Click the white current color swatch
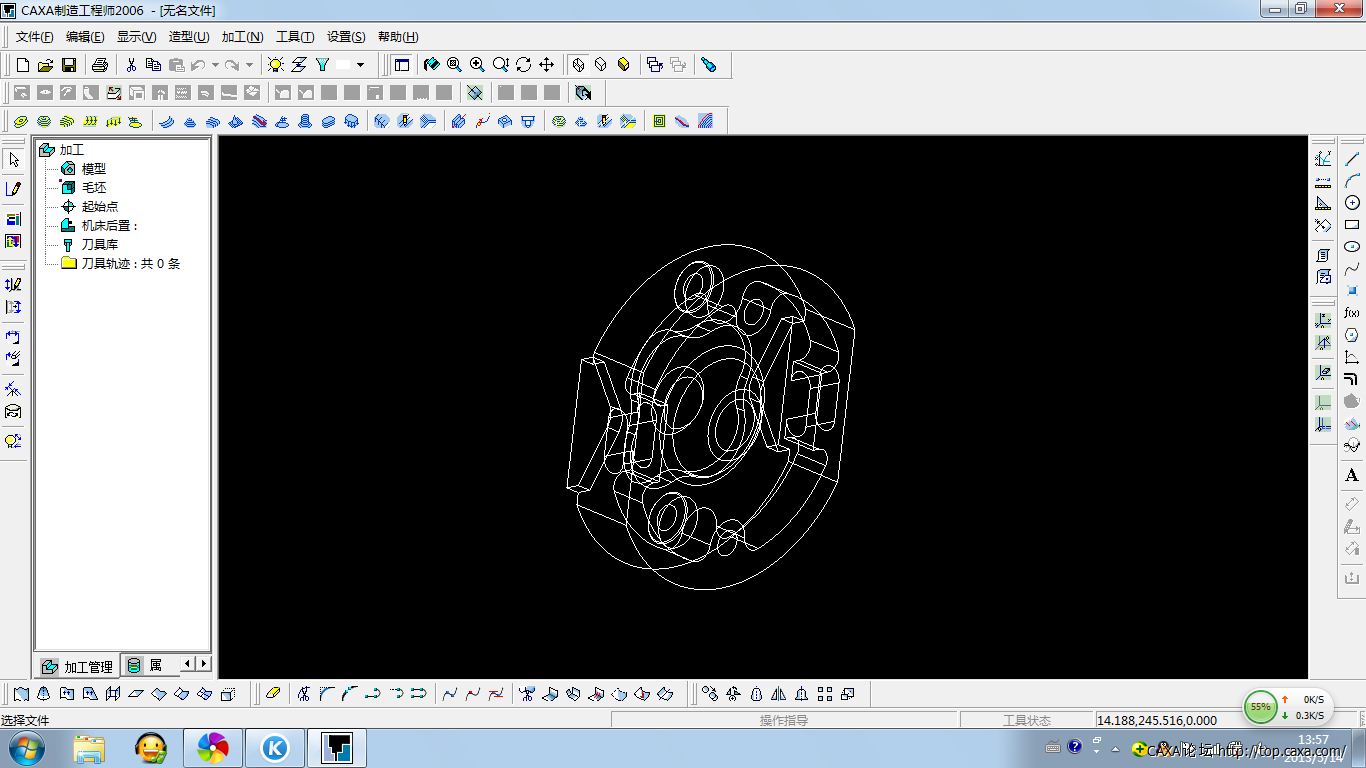This screenshot has height=768, width=1366. click(x=343, y=65)
